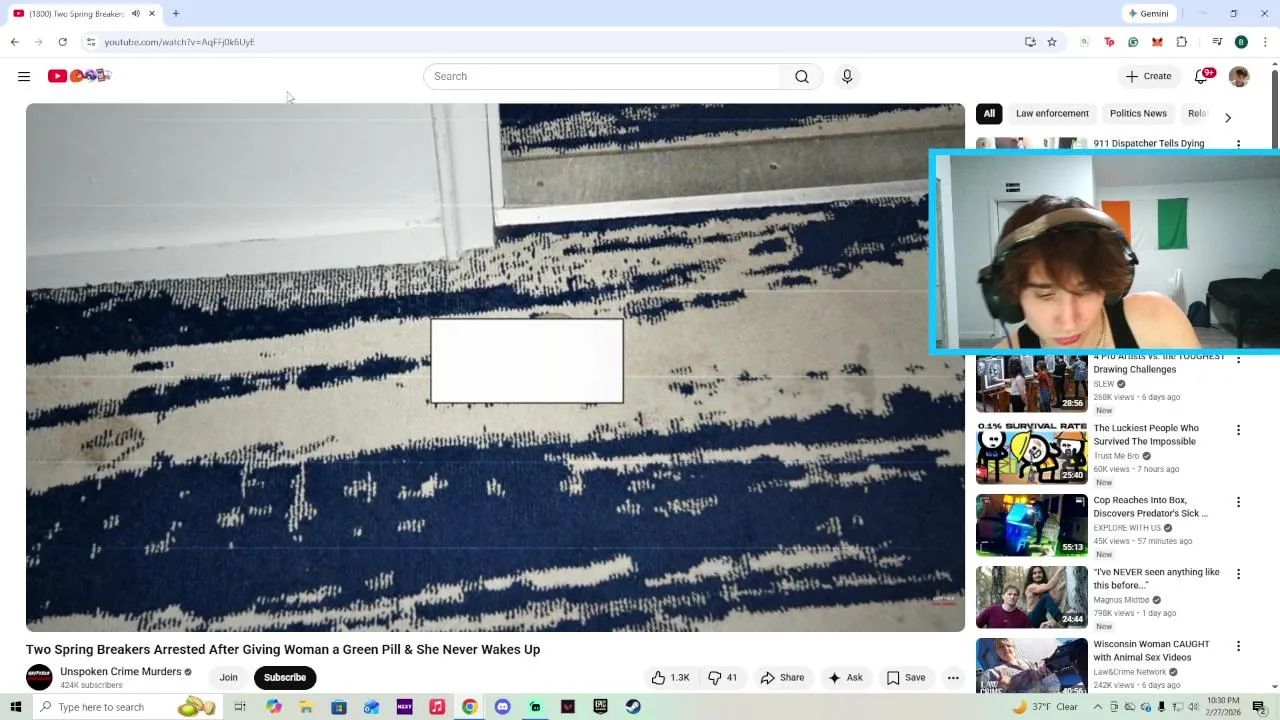This screenshot has width=1280, height=720.
Task: Open the YouTube account avatar menu
Action: (x=1239, y=76)
